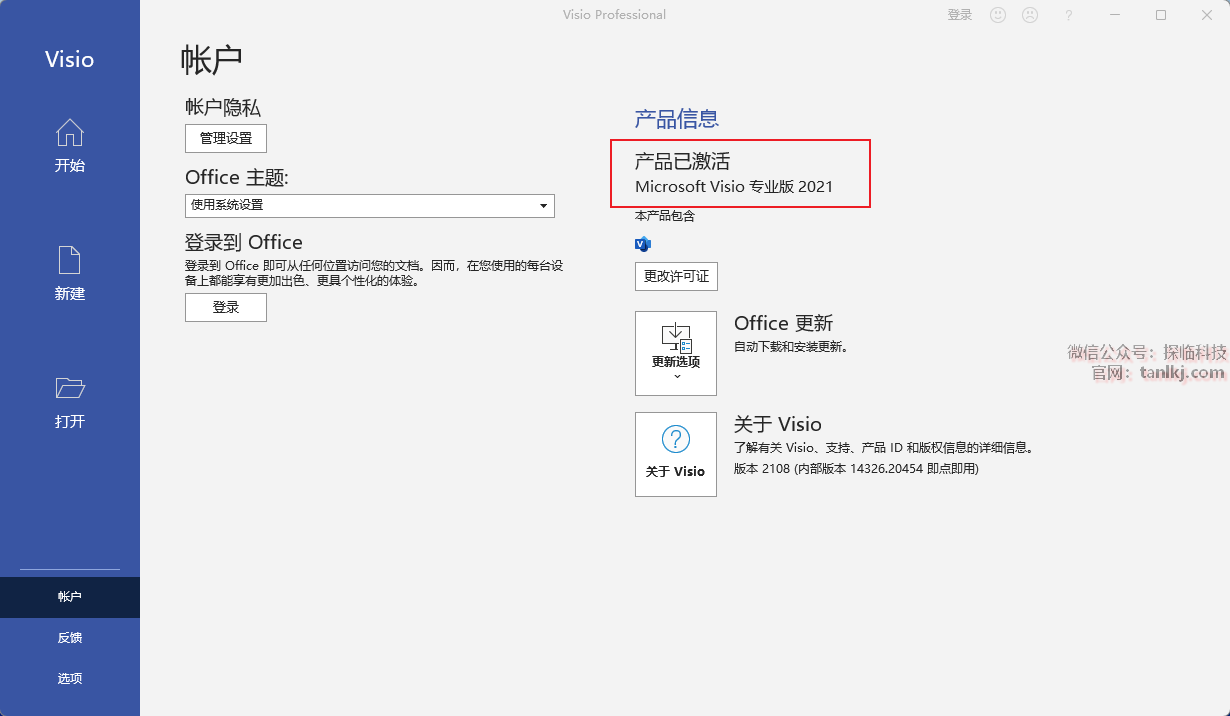Open the 关于 Visio about dialog

[x=676, y=454]
